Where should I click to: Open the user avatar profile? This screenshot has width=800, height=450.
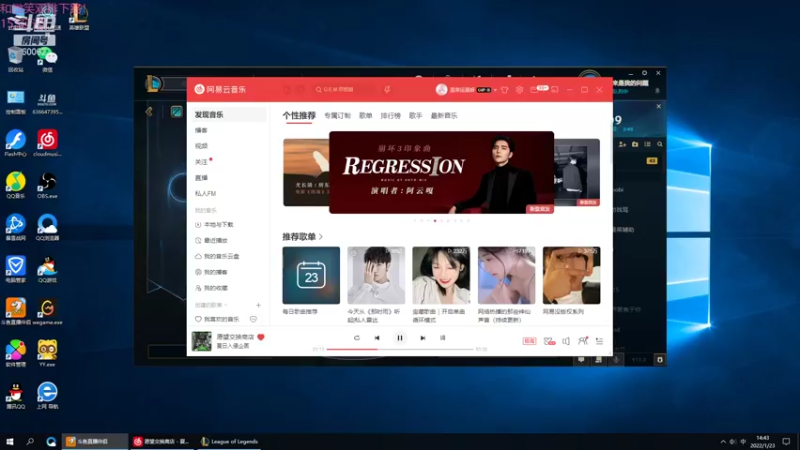coord(441,89)
